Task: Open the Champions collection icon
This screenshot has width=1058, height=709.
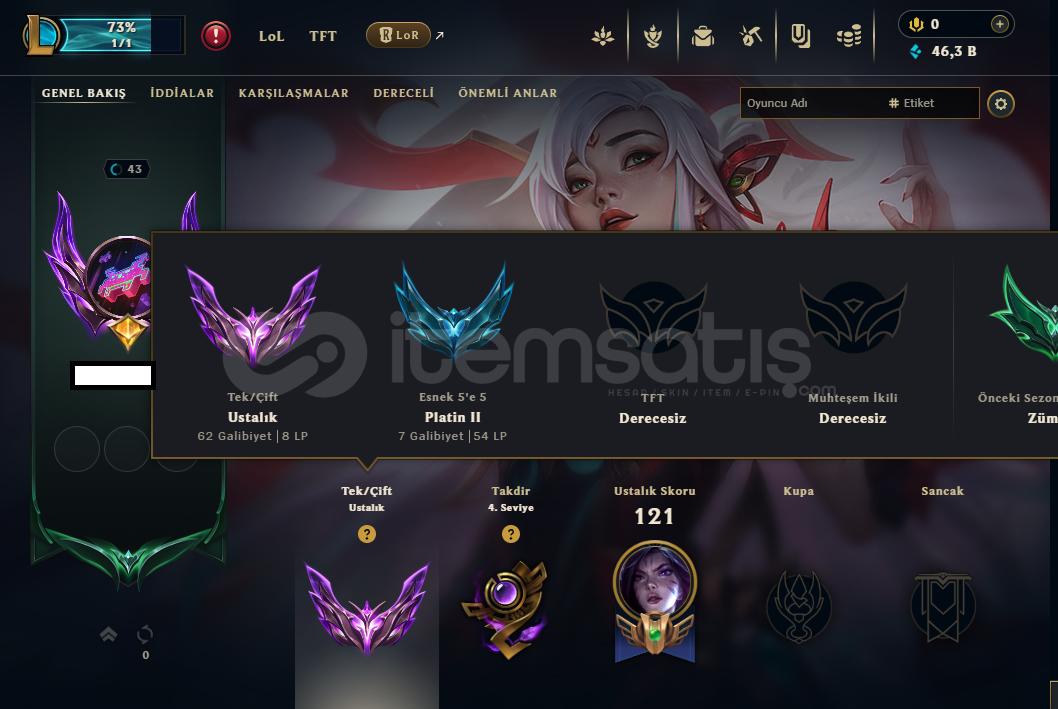Action: tap(603, 36)
